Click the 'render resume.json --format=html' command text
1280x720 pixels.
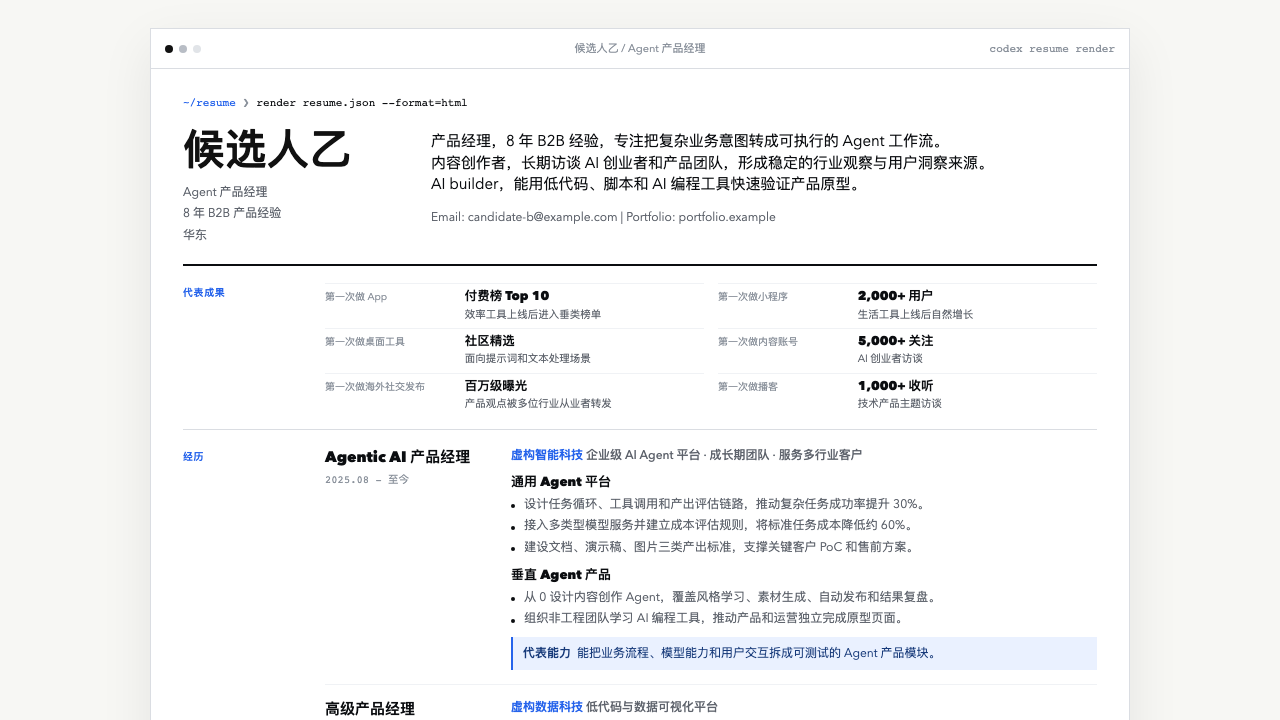point(361,103)
